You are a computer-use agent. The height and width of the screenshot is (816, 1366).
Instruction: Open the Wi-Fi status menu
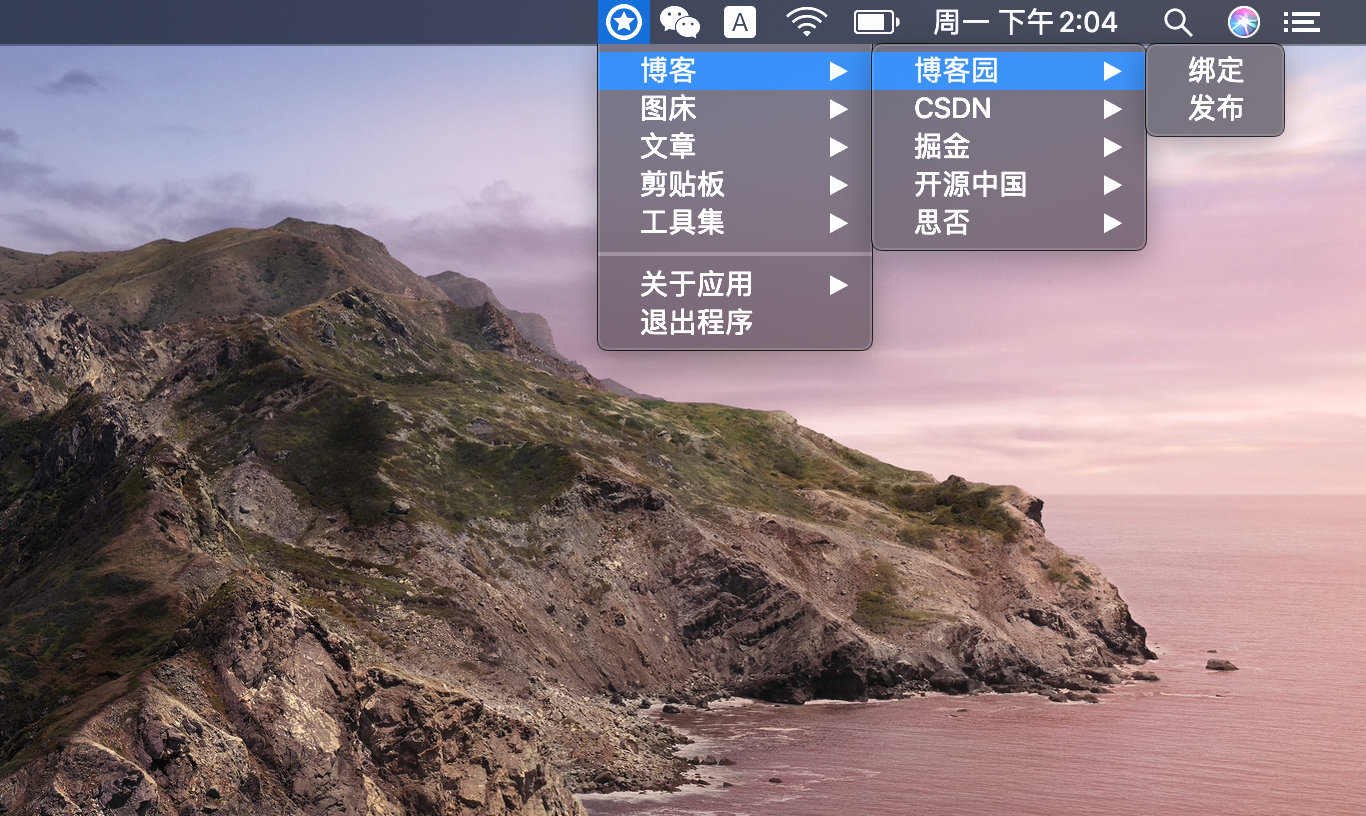click(806, 21)
